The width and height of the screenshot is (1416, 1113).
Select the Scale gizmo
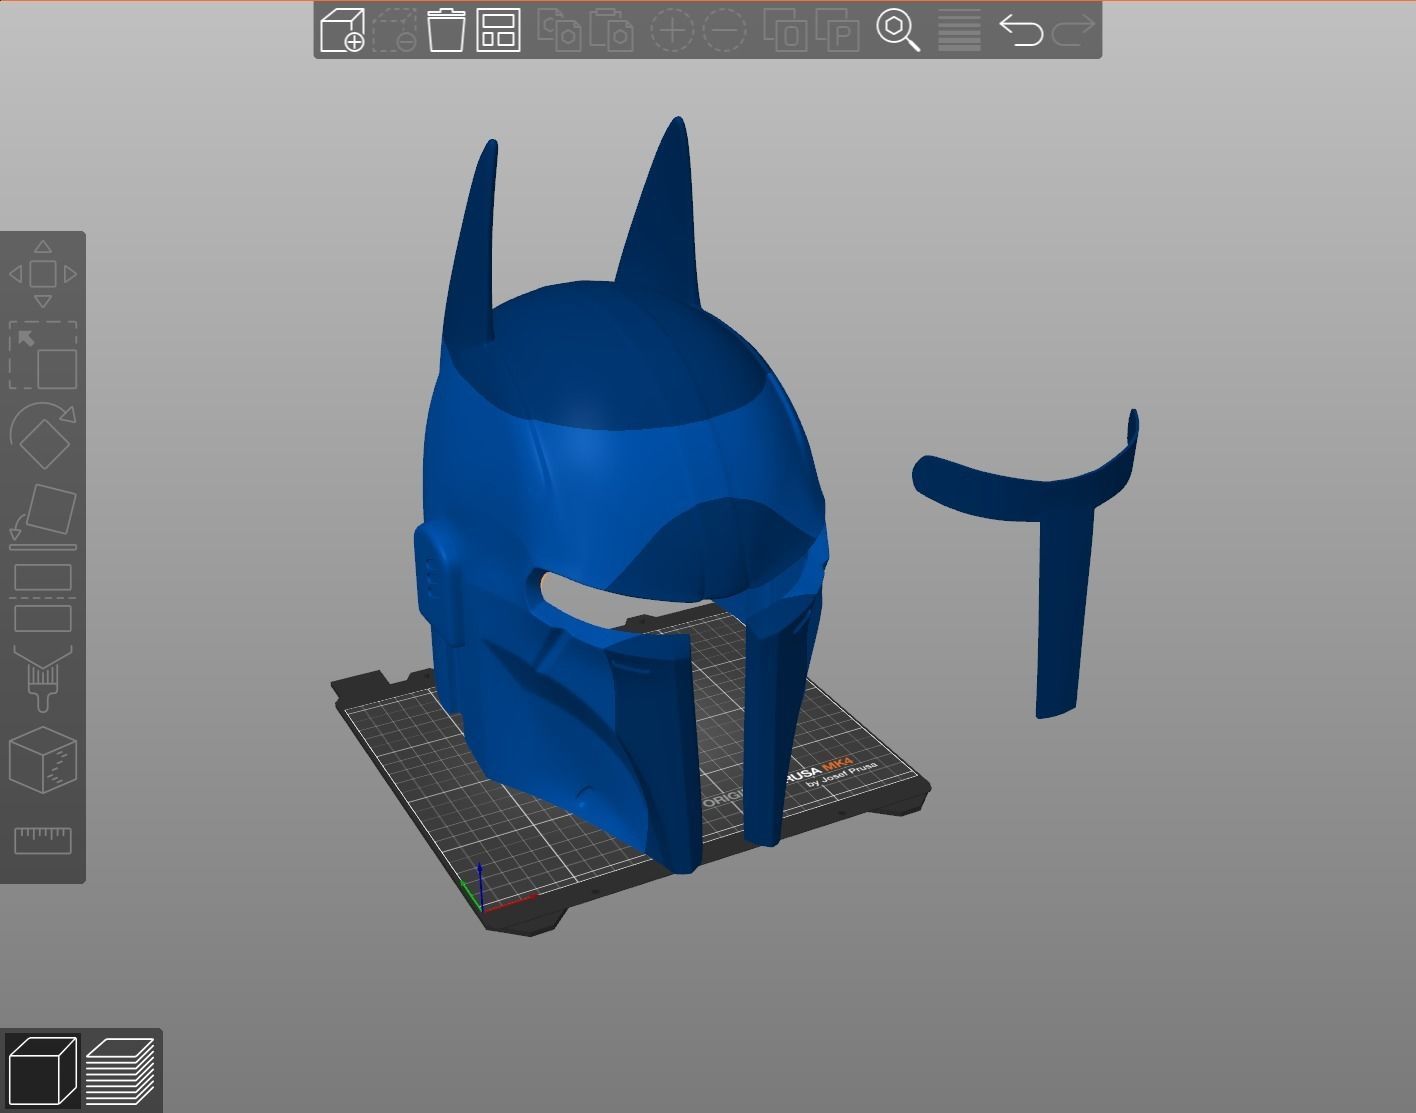(43, 355)
